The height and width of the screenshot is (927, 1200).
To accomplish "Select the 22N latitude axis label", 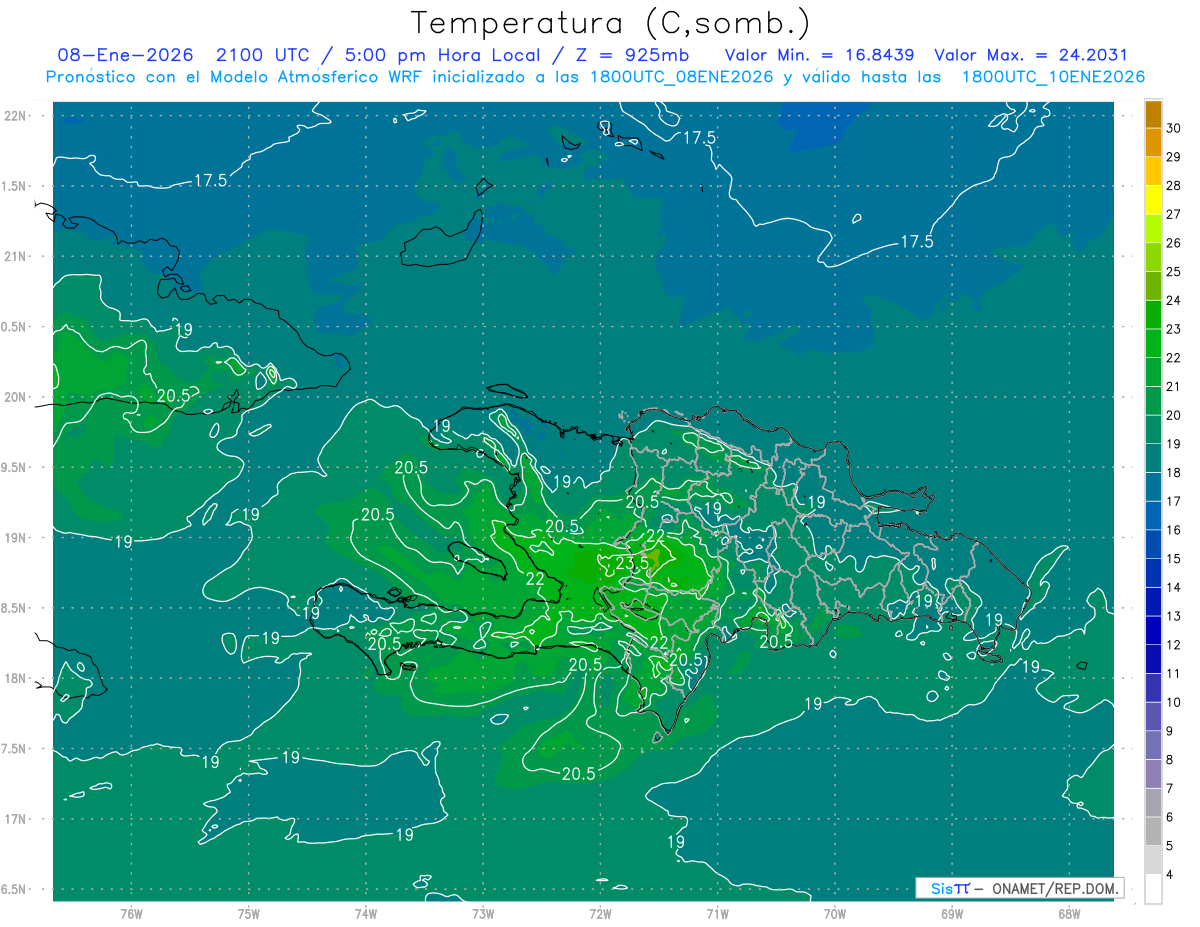I will pos(17,116).
